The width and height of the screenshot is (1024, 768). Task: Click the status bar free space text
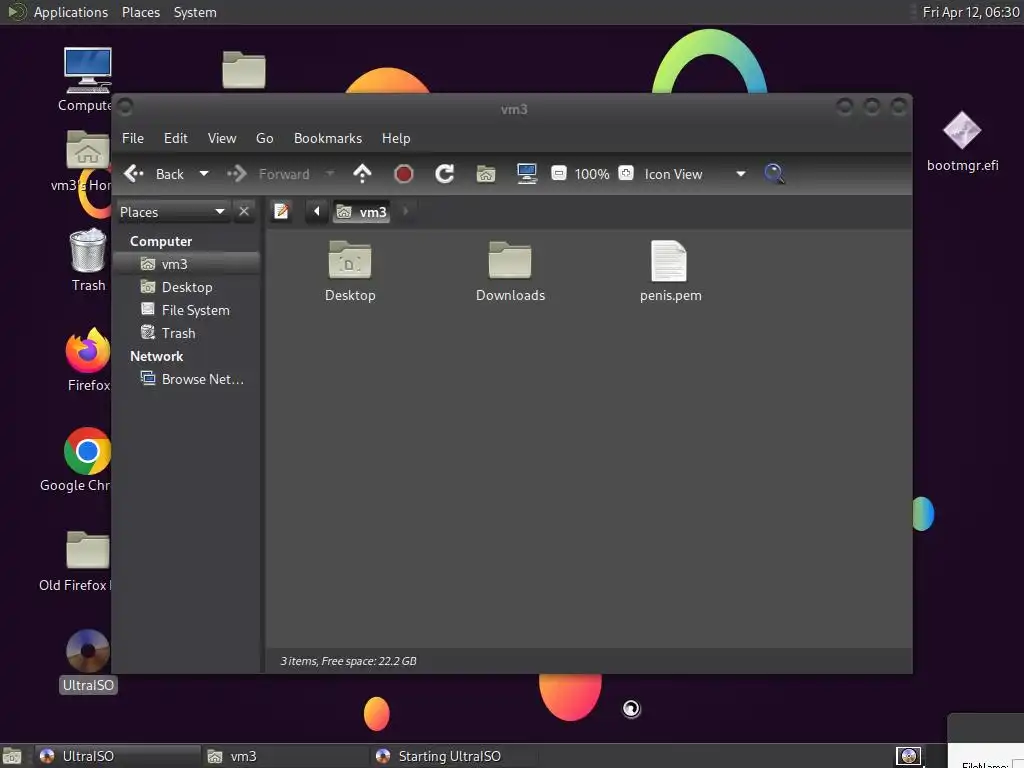click(348, 661)
